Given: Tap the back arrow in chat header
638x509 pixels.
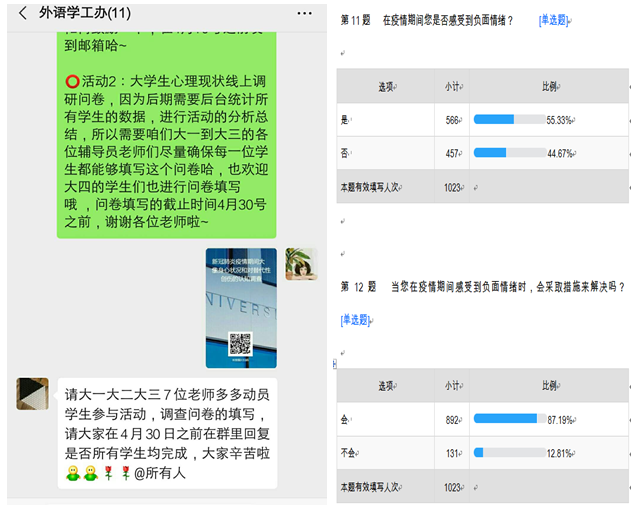Looking at the screenshot, I should [x=22, y=14].
